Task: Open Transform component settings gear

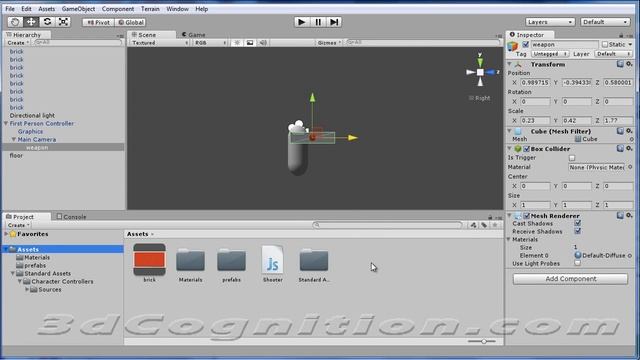Action: pyautogui.click(x=629, y=64)
